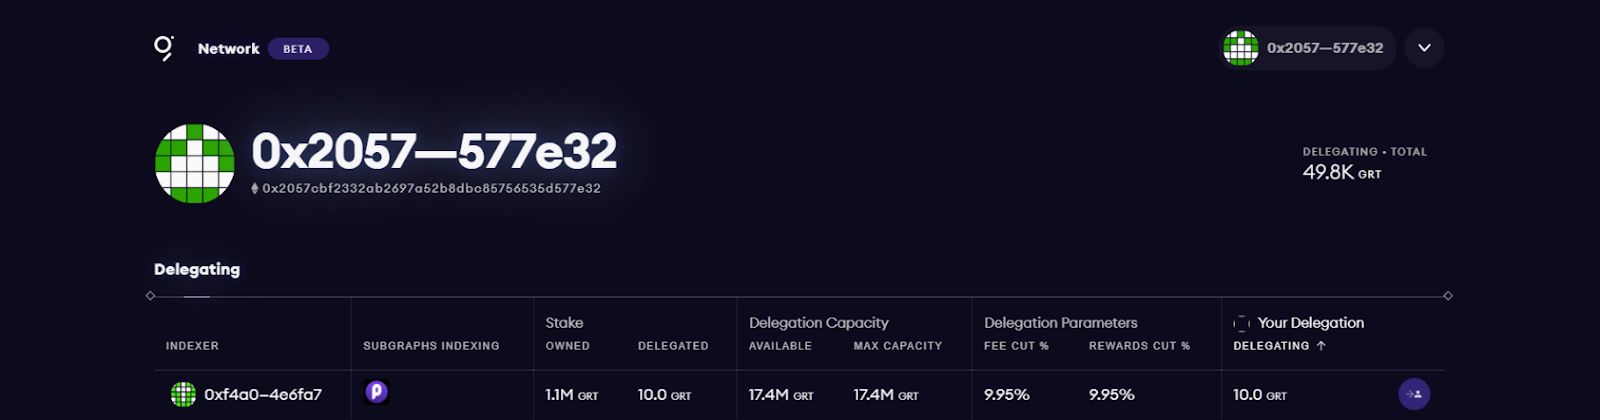1600x420 pixels.
Task: Click the Your Delegation dashed circle icon
Action: 1242,323
